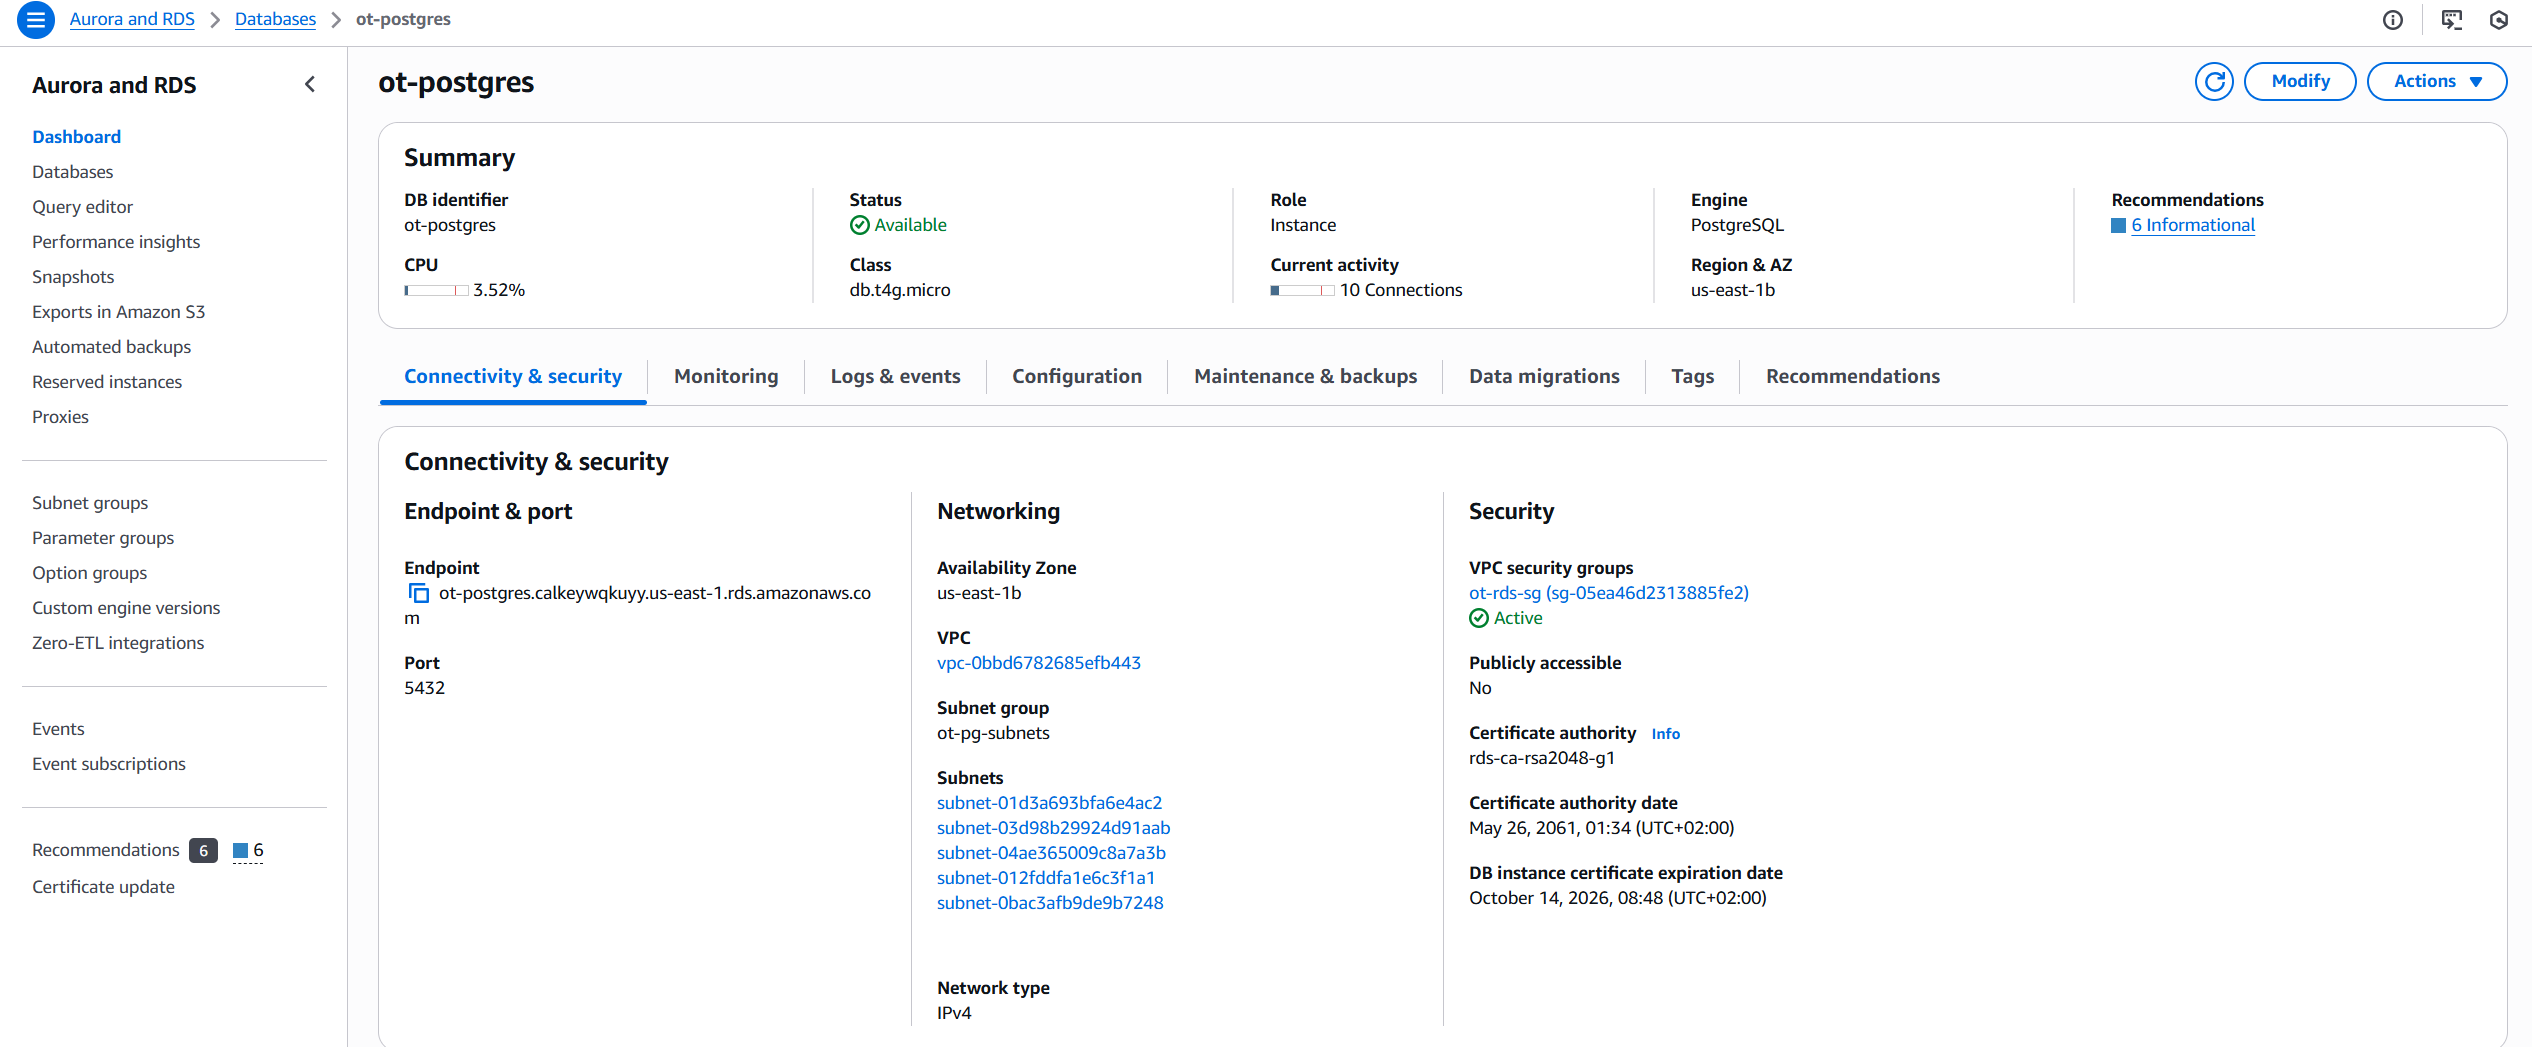Refresh the ot-postgres details page
The image size is (2532, 1047).
[2214, 81]
